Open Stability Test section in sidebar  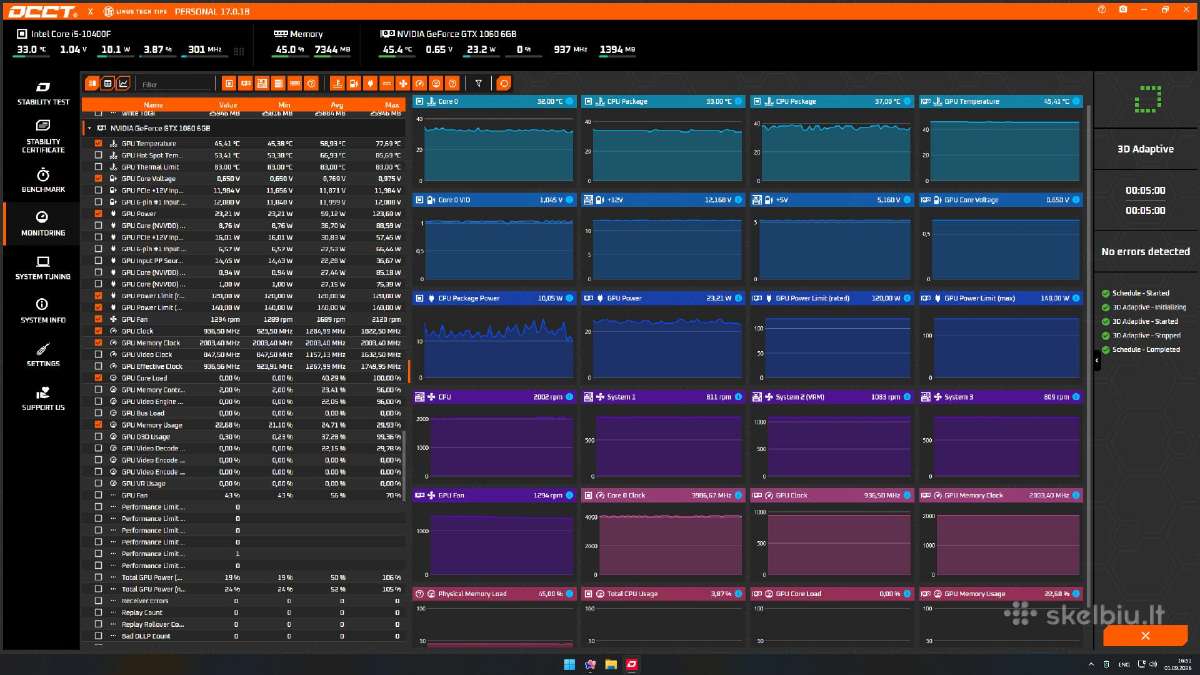(42, 94)
